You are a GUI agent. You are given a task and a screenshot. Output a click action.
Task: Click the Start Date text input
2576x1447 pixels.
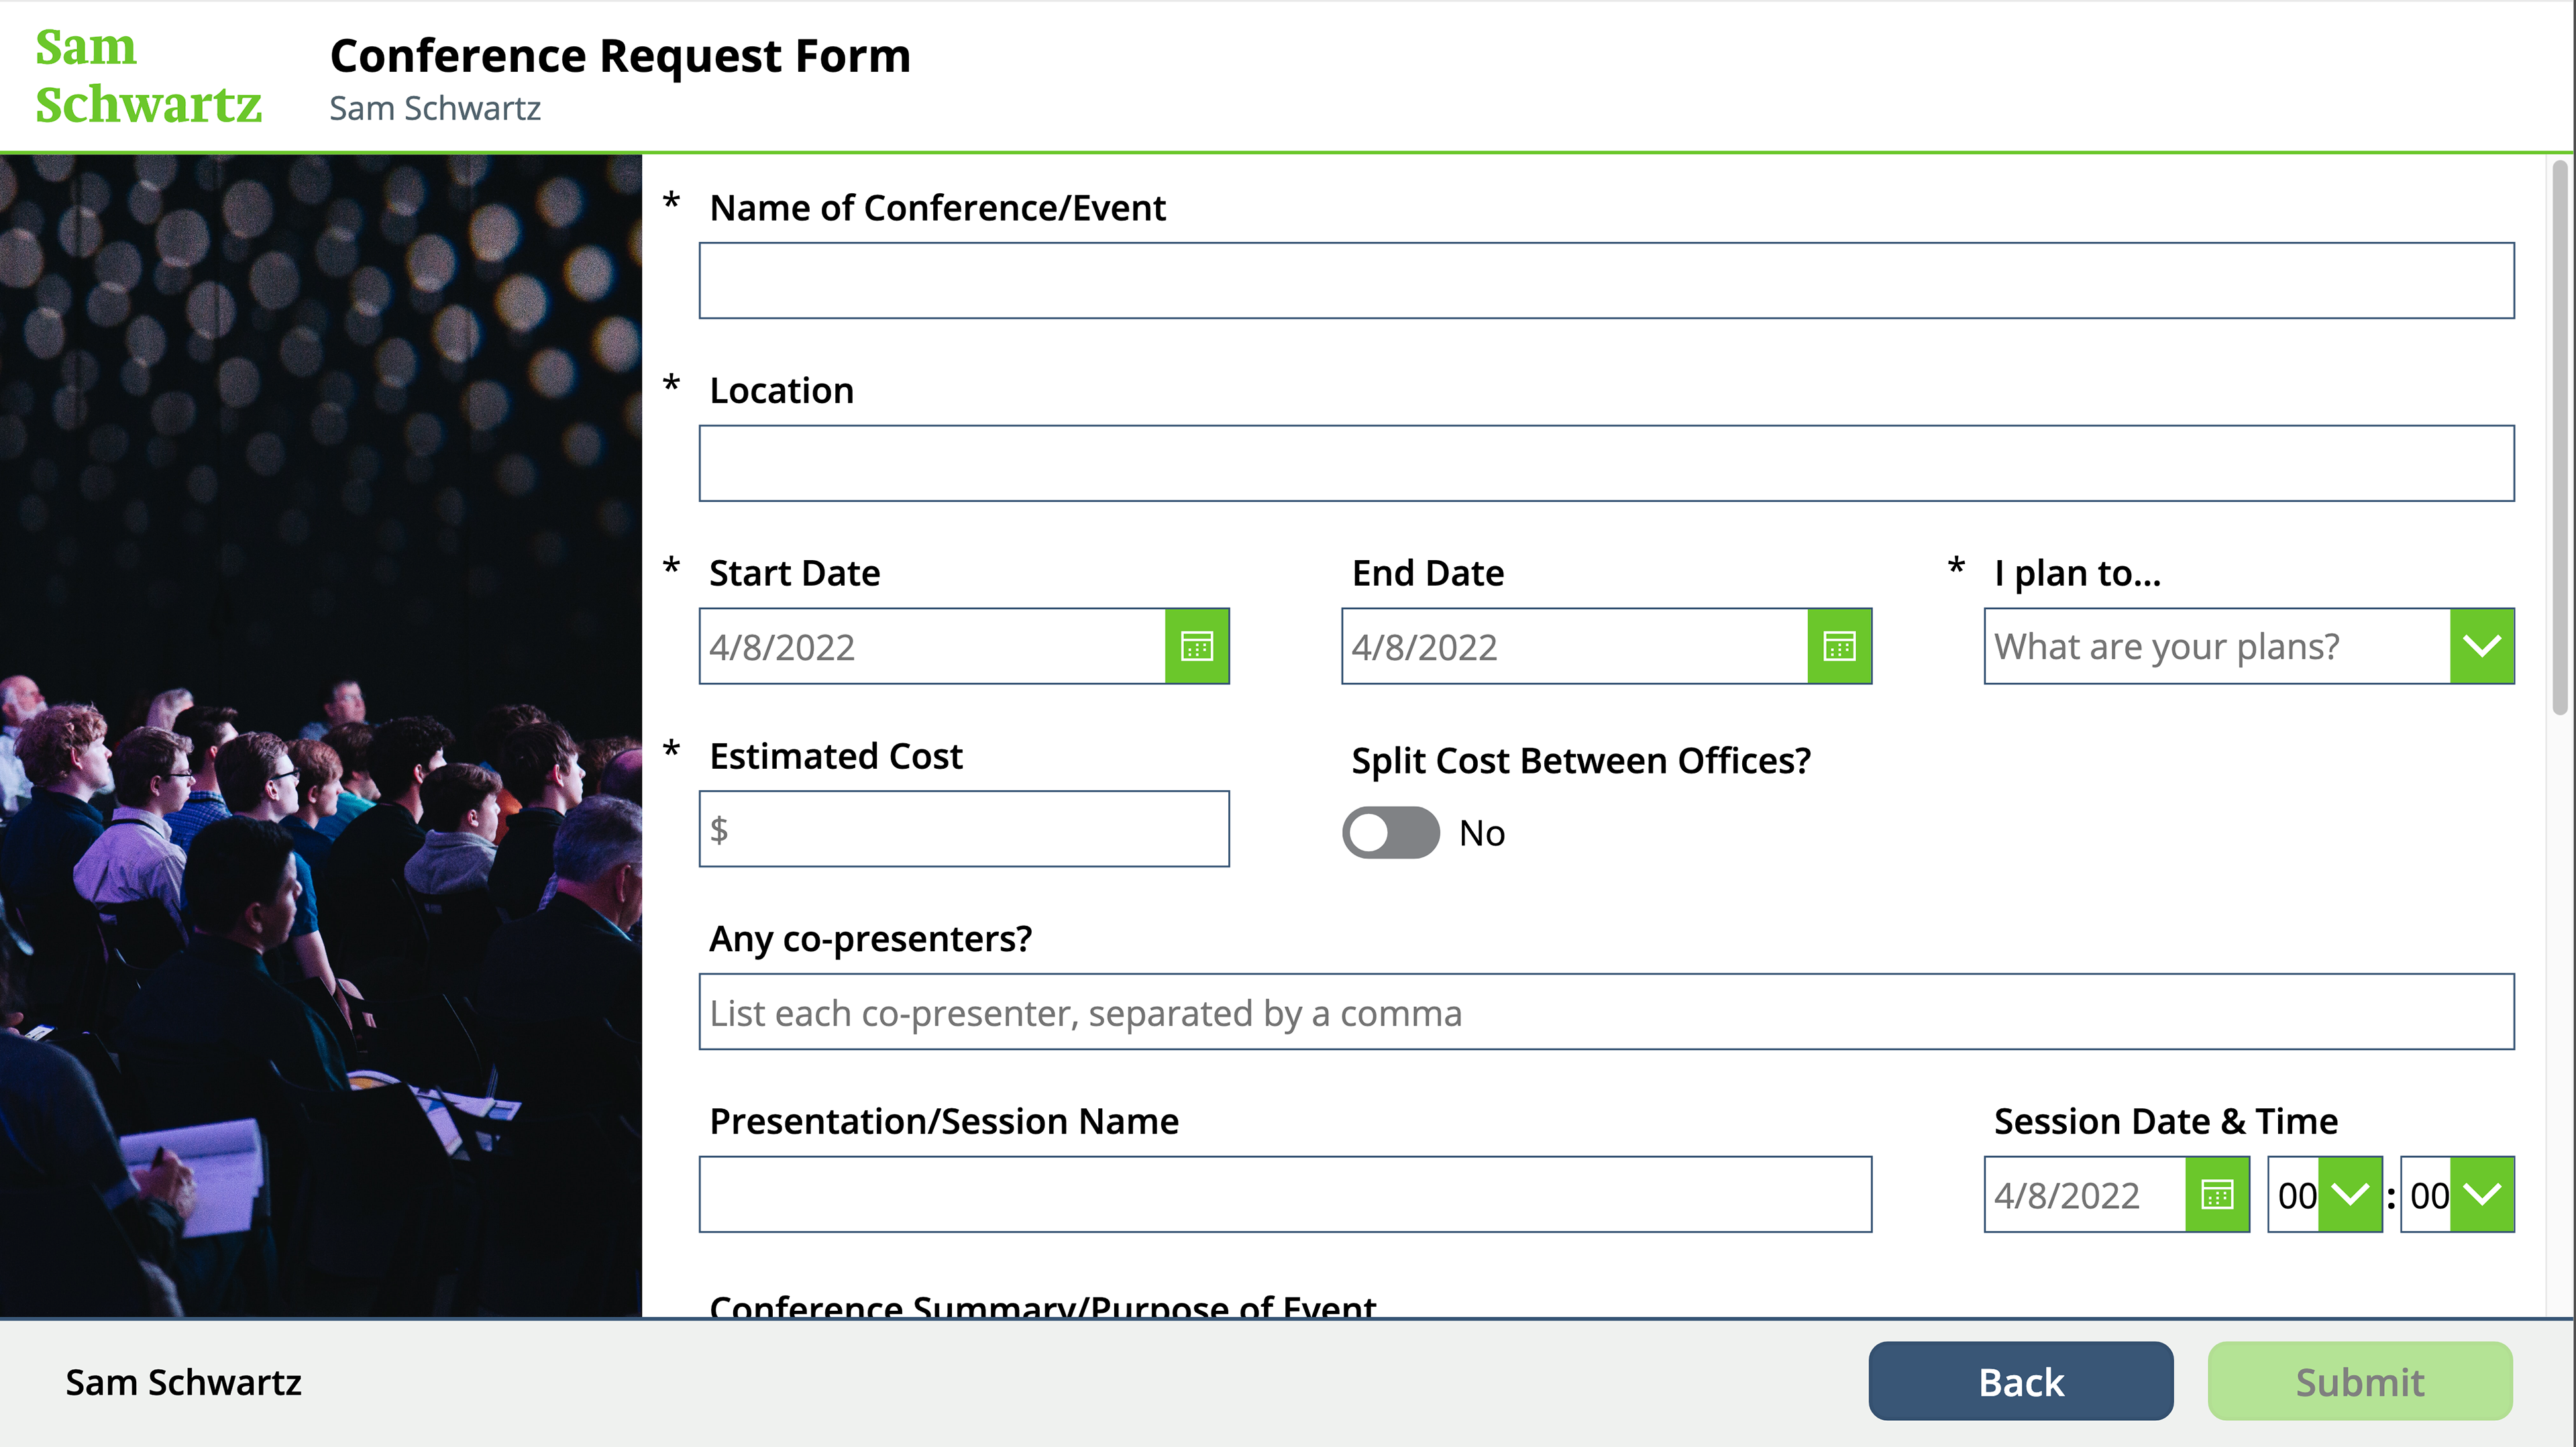(932, 646)
